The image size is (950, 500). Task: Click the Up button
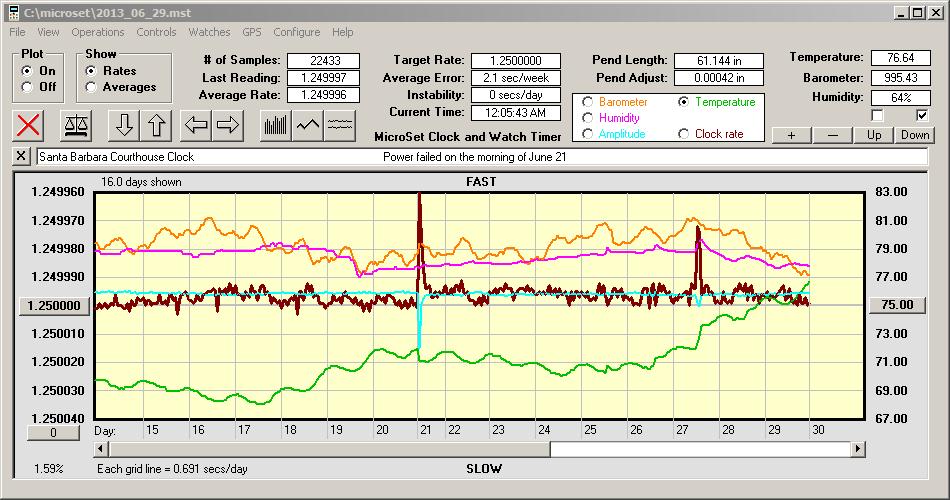874,135
